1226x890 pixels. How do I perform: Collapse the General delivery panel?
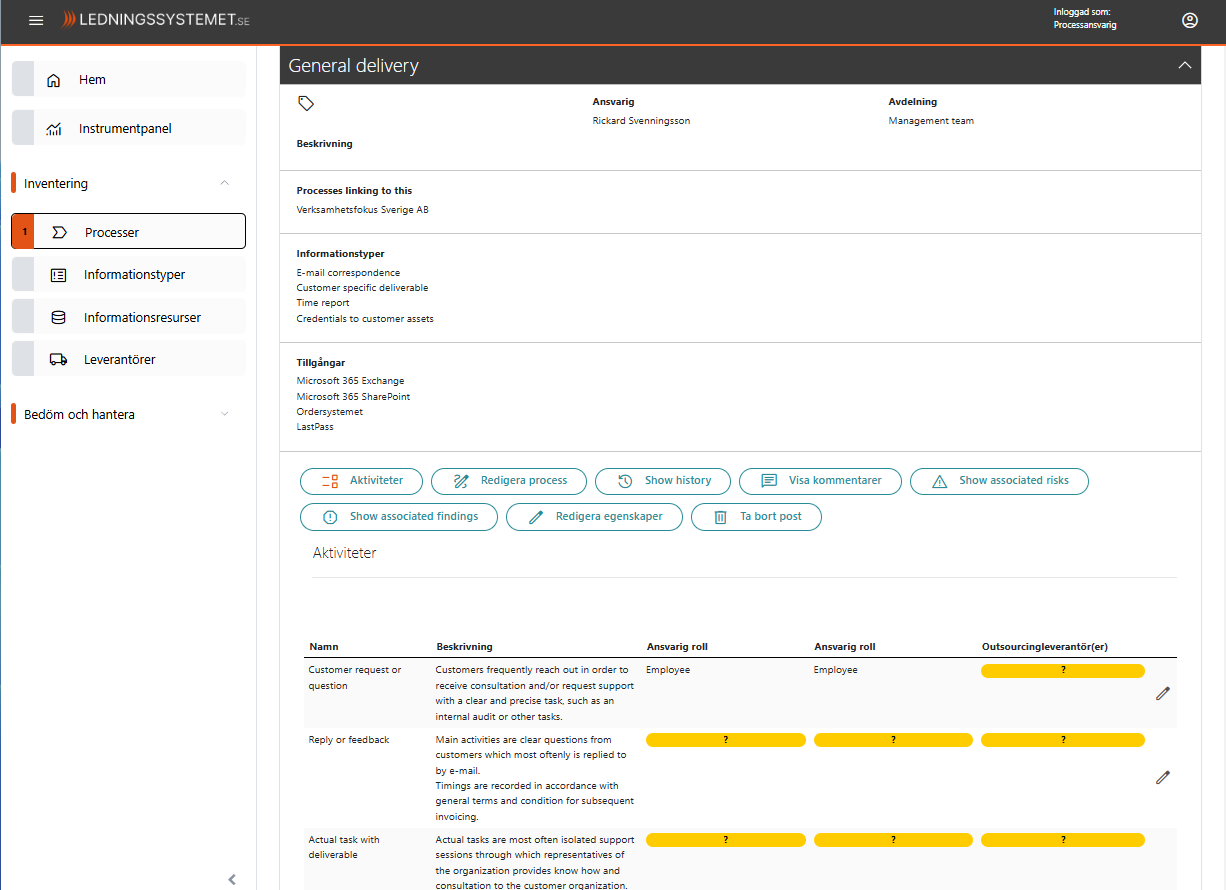click(x=1184, y=65)
